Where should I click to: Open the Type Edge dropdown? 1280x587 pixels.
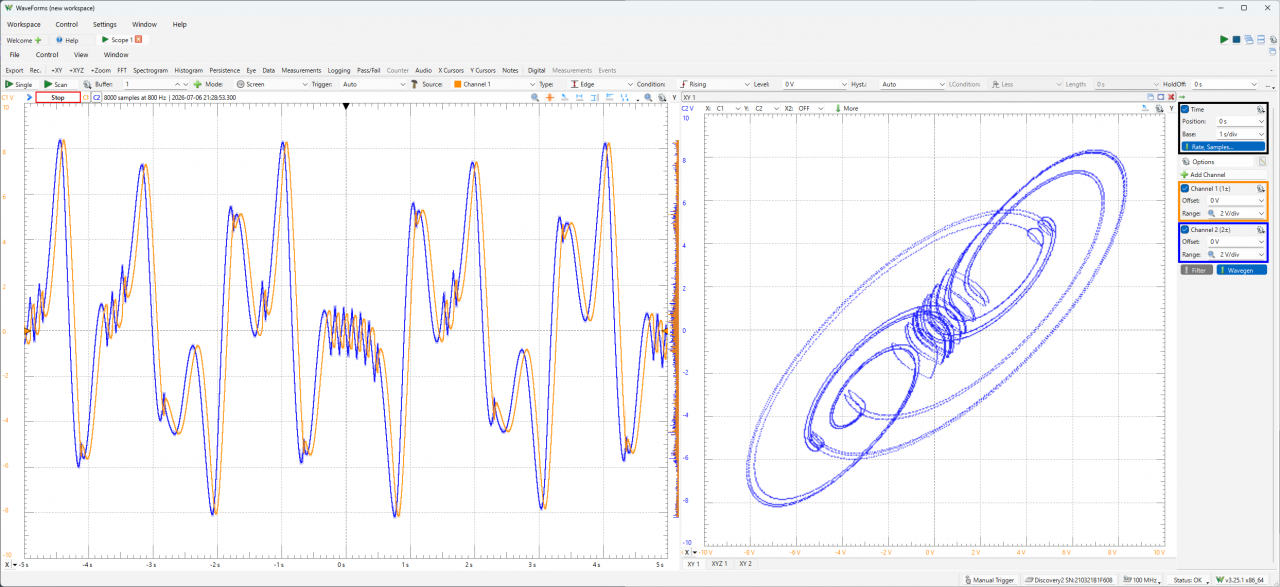point(601,84)
